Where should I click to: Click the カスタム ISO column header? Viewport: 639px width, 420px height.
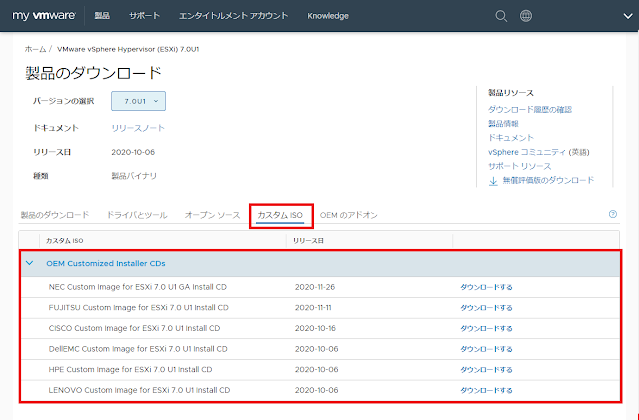tap(64, 241)
